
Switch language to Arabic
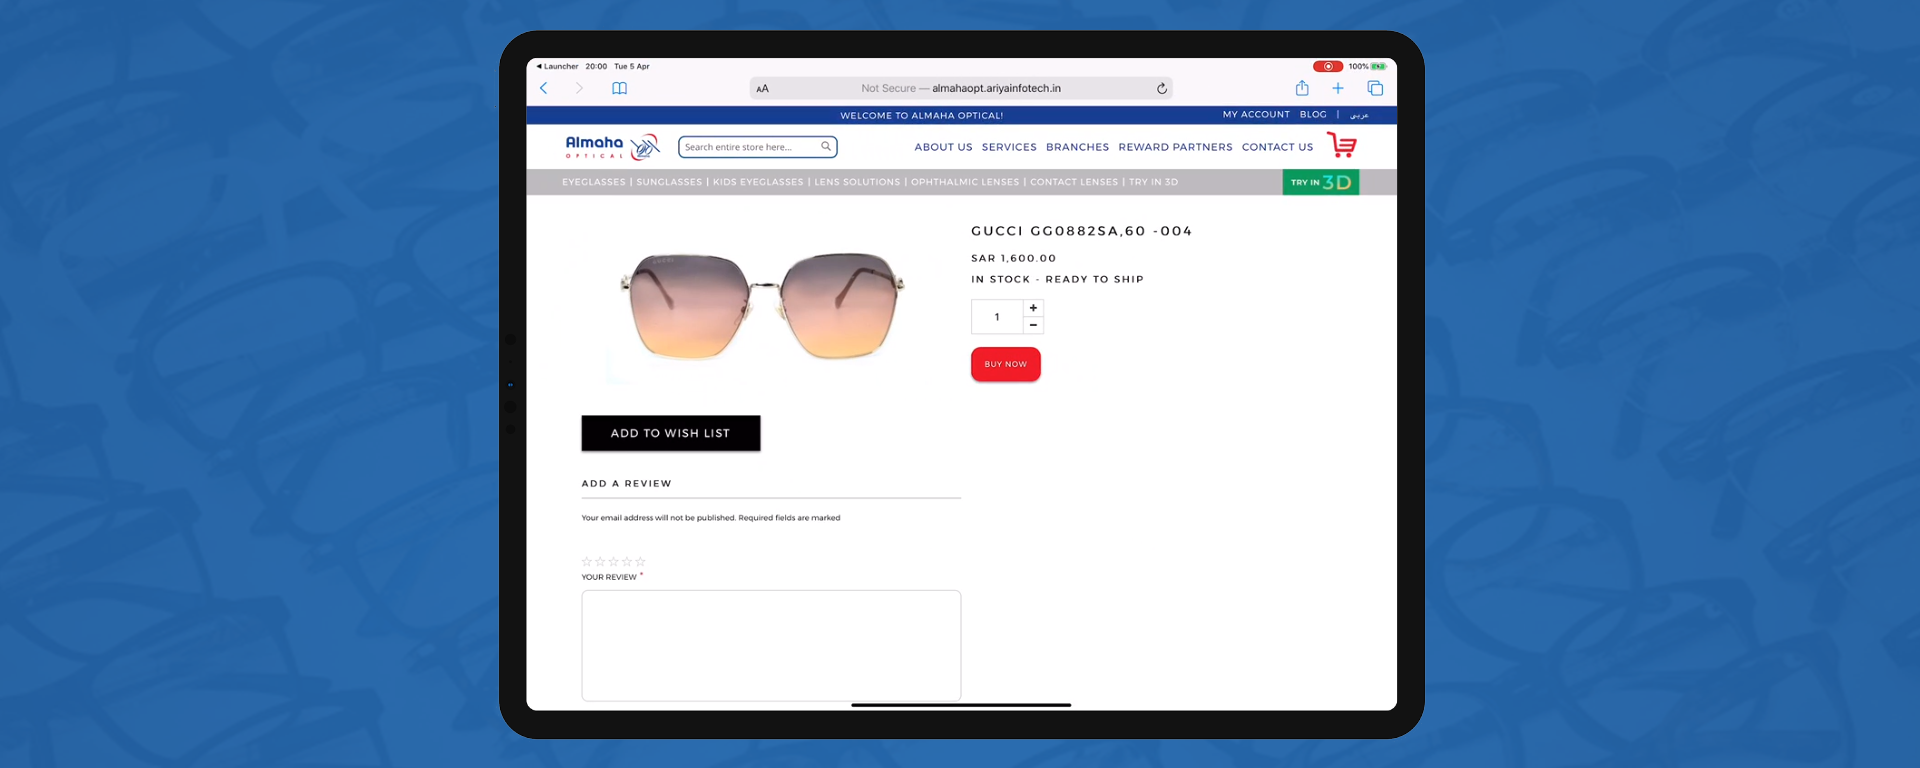[x=1359, y=115]
